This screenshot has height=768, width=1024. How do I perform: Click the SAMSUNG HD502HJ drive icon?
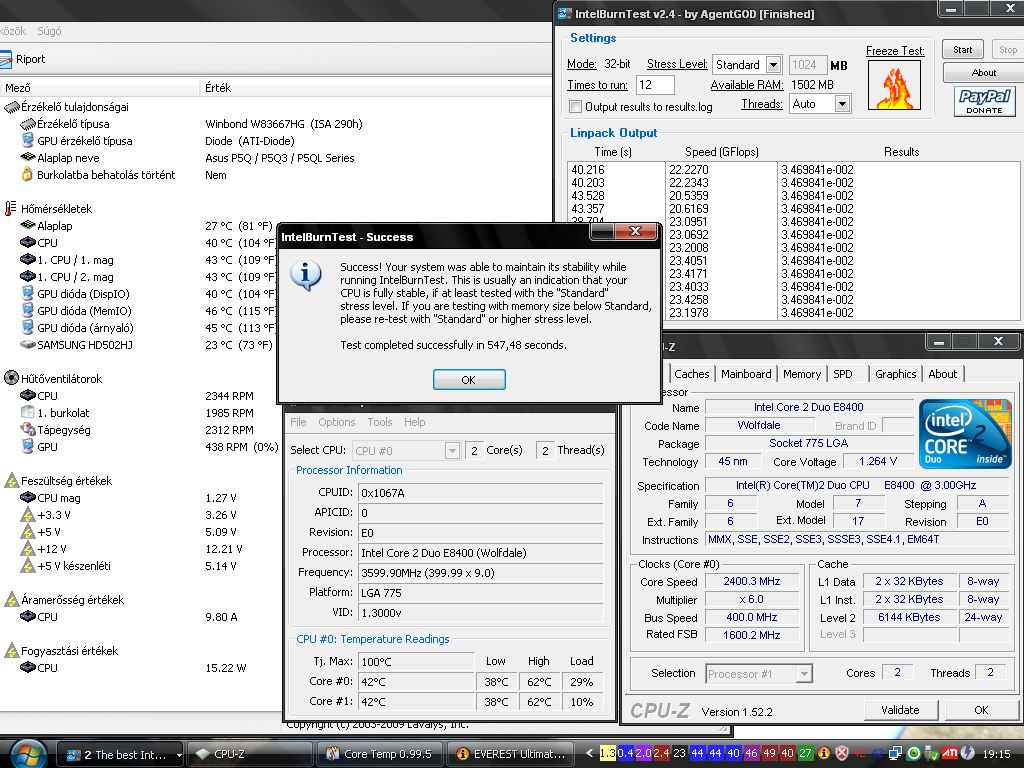(x=27, y=344)
